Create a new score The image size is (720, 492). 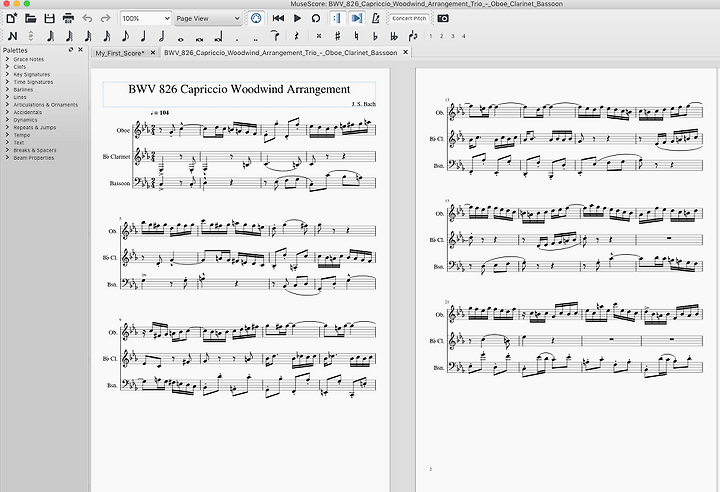click(x=11, y=18)
